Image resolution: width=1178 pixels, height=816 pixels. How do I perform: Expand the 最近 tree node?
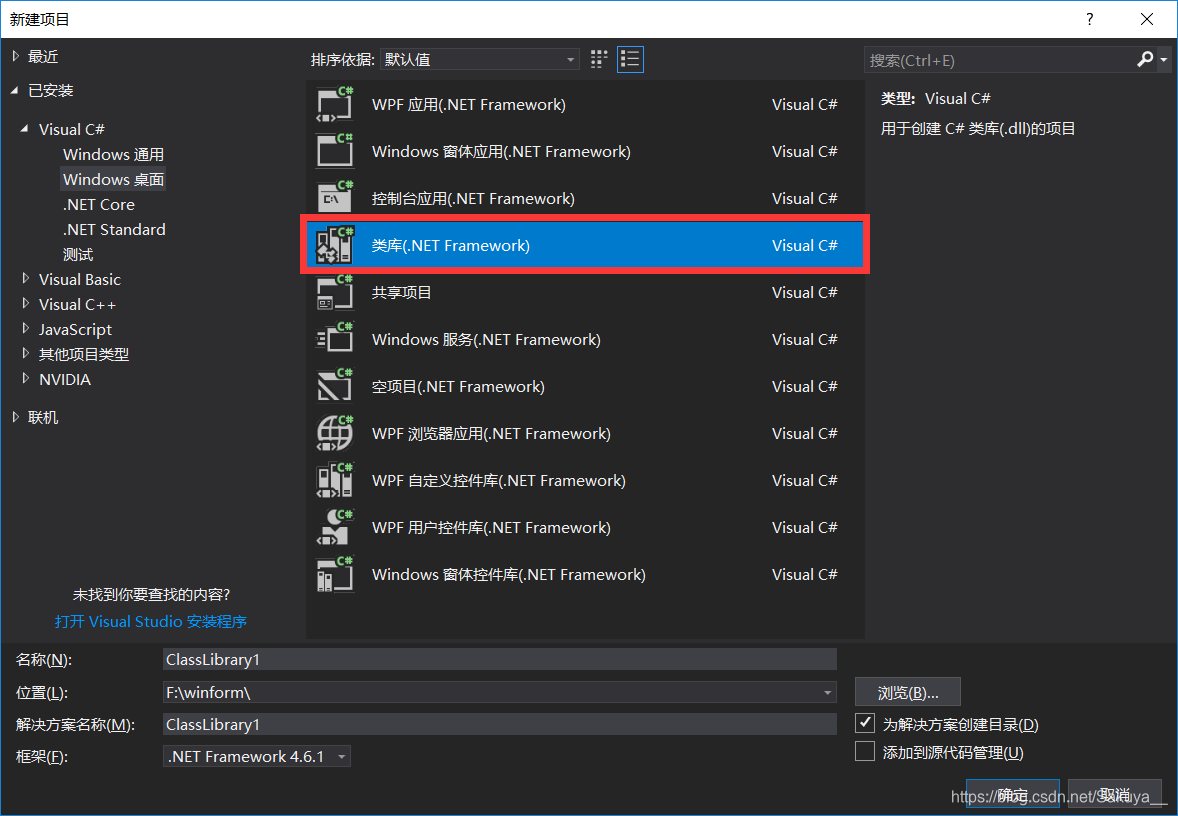[16, 56]
